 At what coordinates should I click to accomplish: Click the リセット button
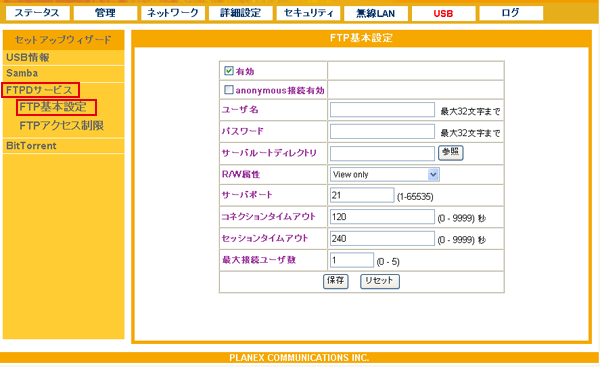click(x=380, y=281)
